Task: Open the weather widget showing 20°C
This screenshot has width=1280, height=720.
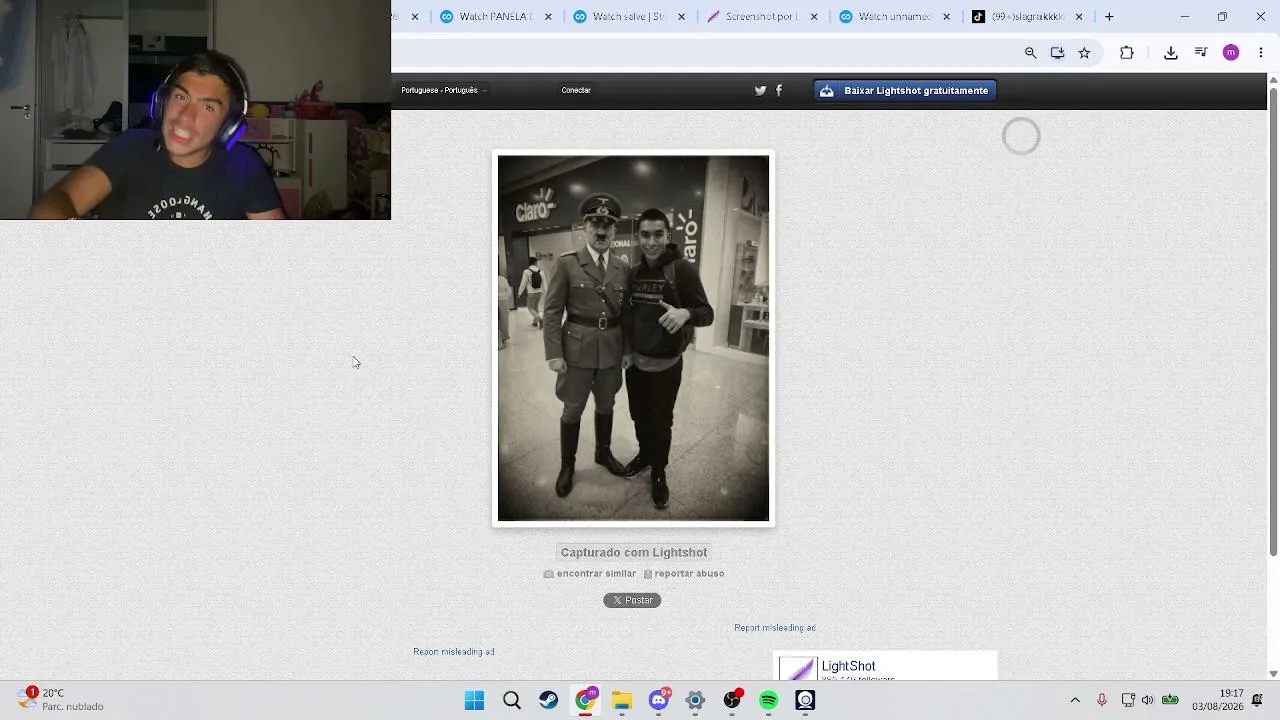Action: [x=60, y=700]
